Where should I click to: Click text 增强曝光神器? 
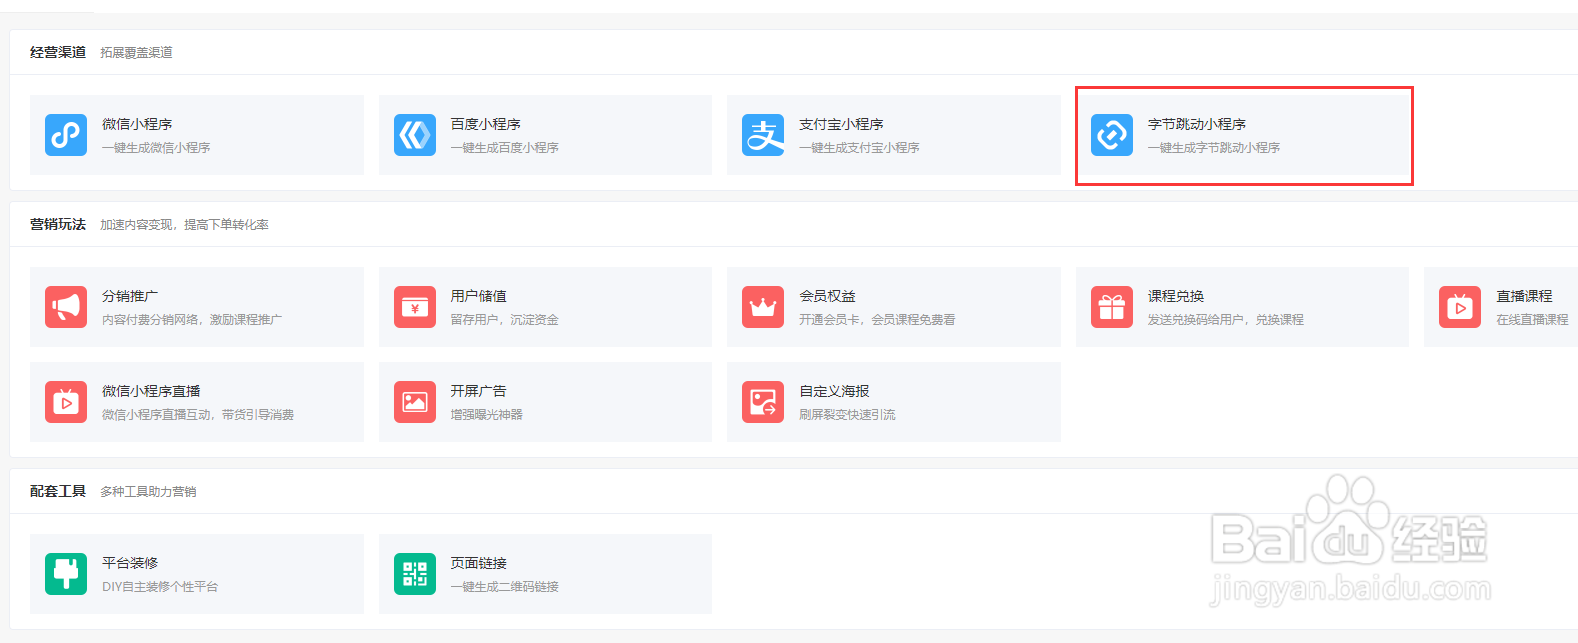click(x=486, y=415)
